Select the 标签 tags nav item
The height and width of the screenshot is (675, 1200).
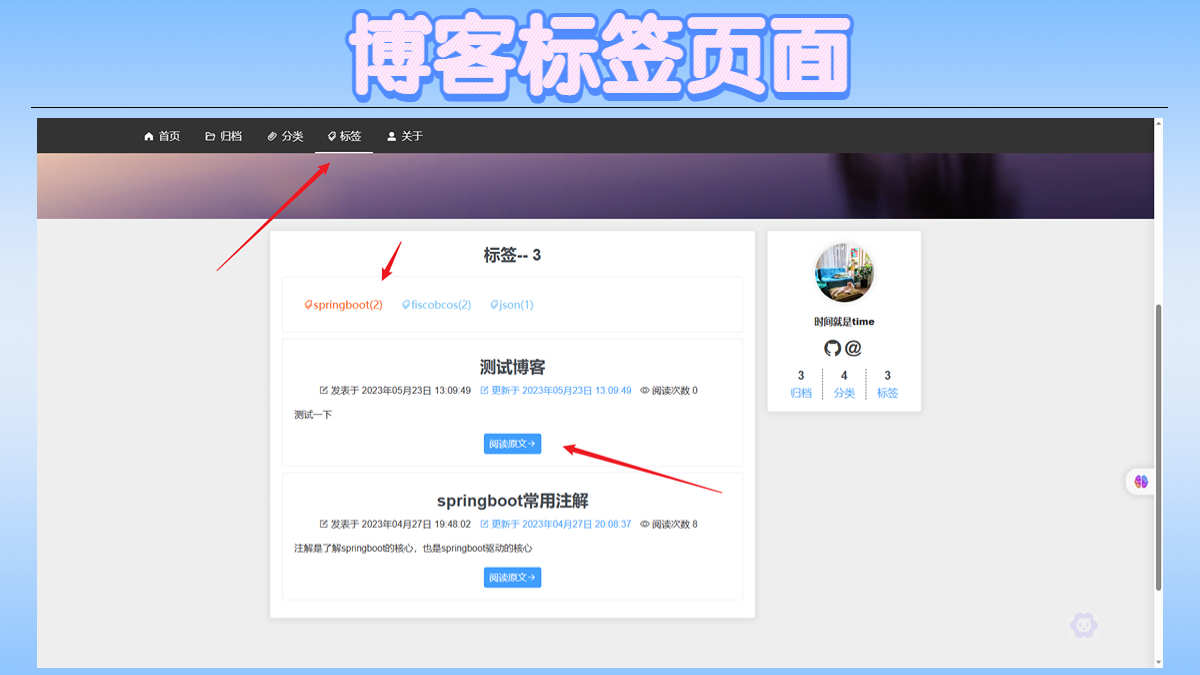(x=344, y=136)
